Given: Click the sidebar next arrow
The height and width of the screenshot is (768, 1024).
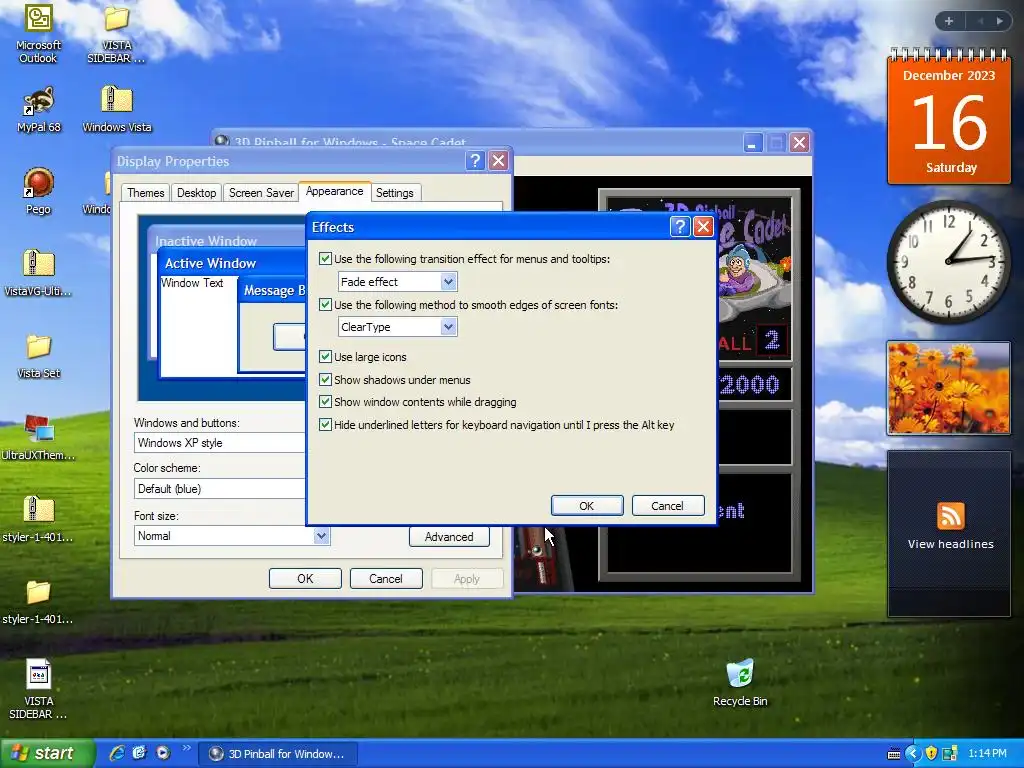Looking at the screenshot, I should pyautogui.click(x=1000, y=21).
